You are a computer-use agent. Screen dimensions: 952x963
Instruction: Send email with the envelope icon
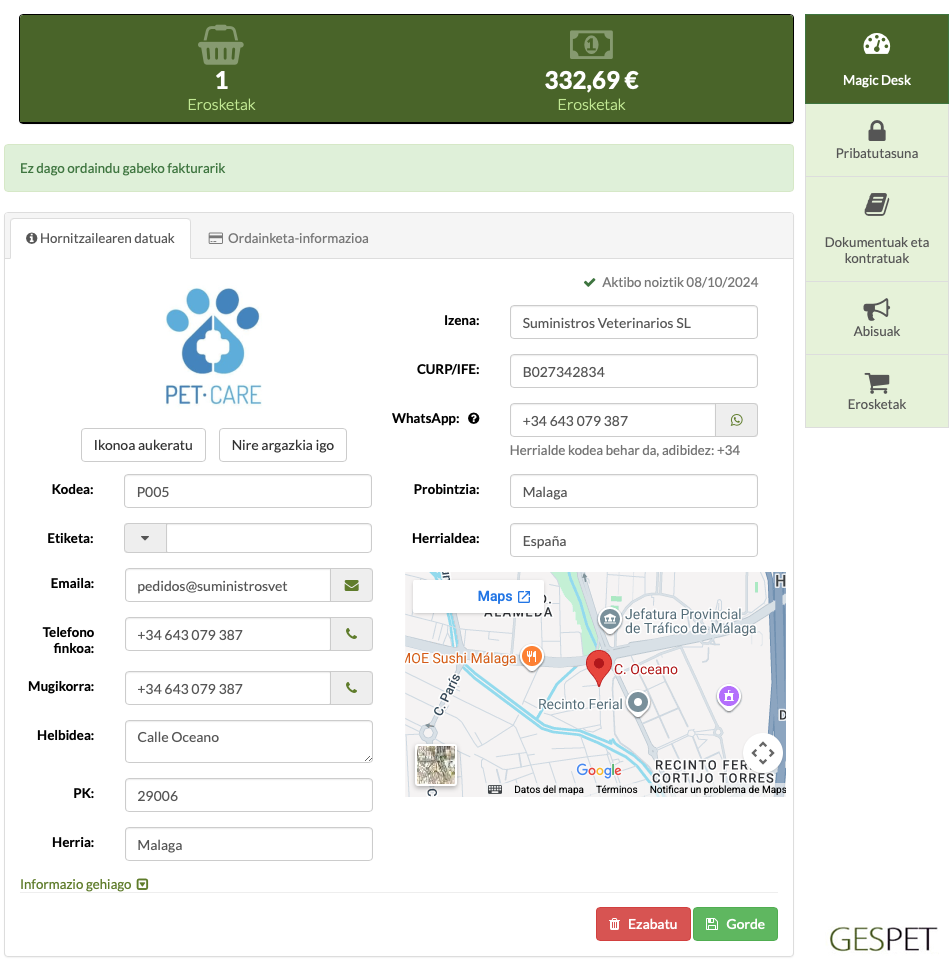pyautogui.click(x=351, y=585)
